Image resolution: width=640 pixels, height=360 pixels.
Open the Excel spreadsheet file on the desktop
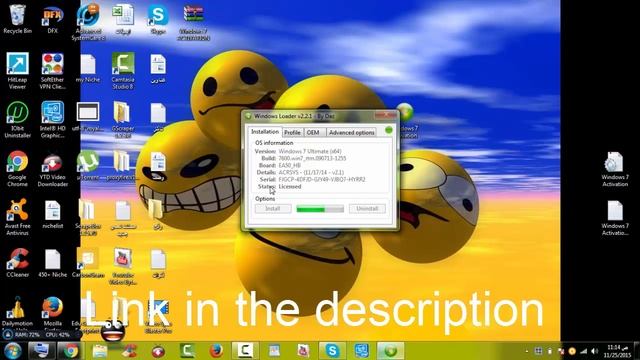tap(123, 19)
